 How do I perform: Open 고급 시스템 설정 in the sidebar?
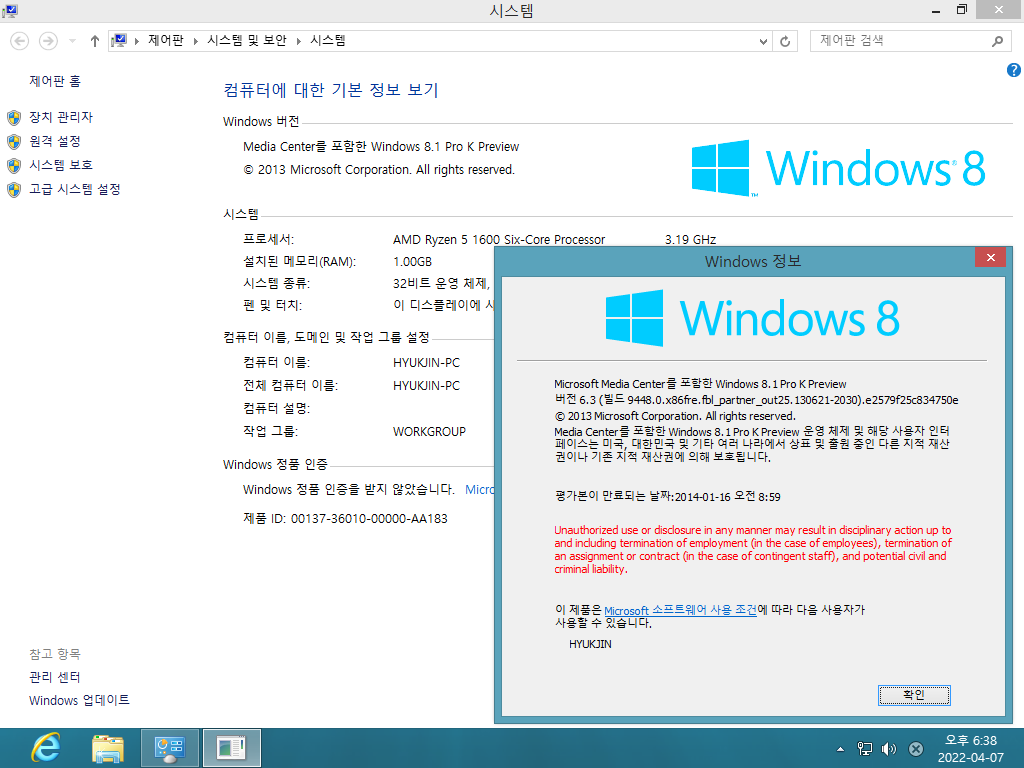[74, 189]
